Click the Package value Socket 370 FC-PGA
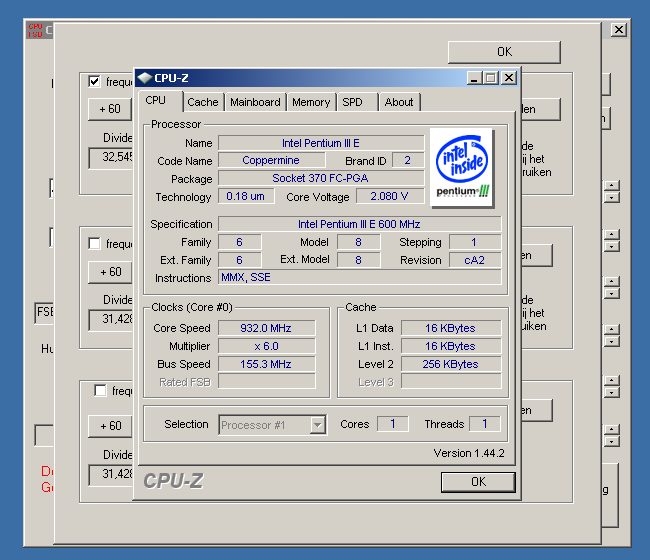The width and height of the screenshot is (650, 560). 321,178
